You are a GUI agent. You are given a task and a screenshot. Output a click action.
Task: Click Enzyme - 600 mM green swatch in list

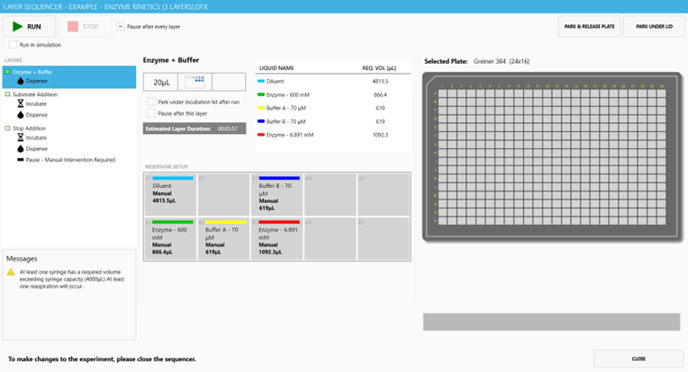click(x=261, y=94)
